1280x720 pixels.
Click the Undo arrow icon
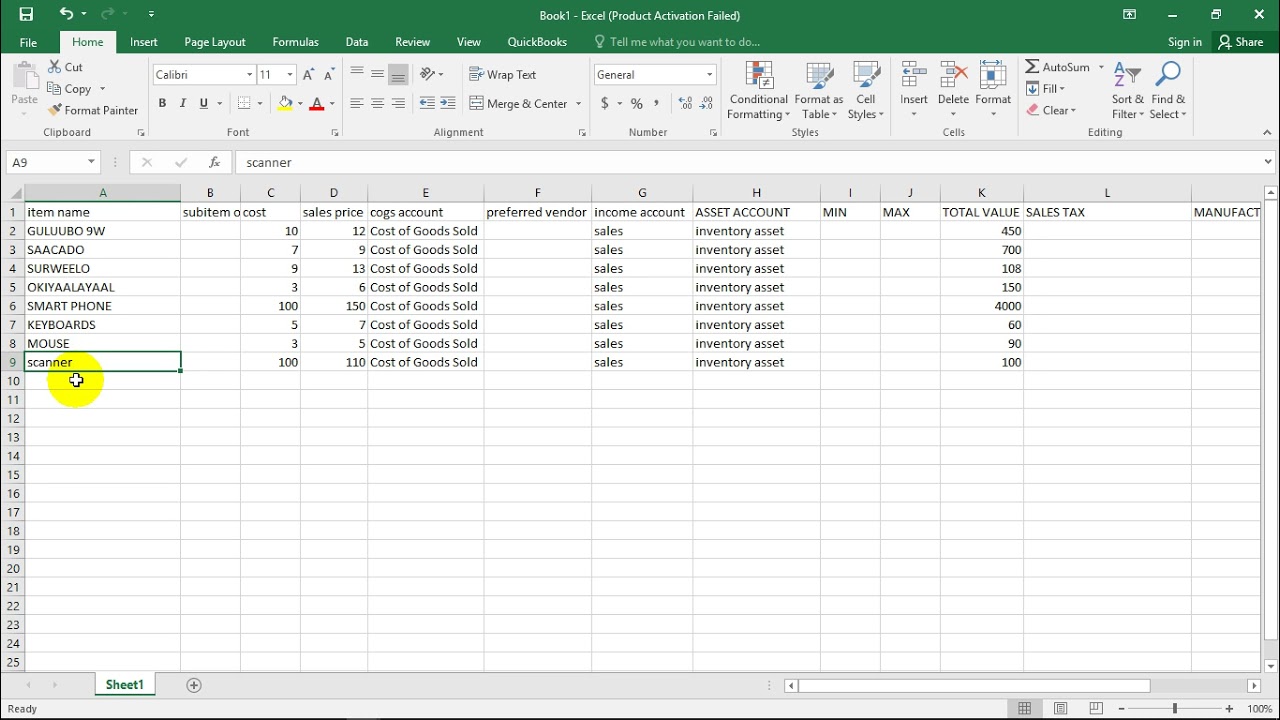(67, 14)
